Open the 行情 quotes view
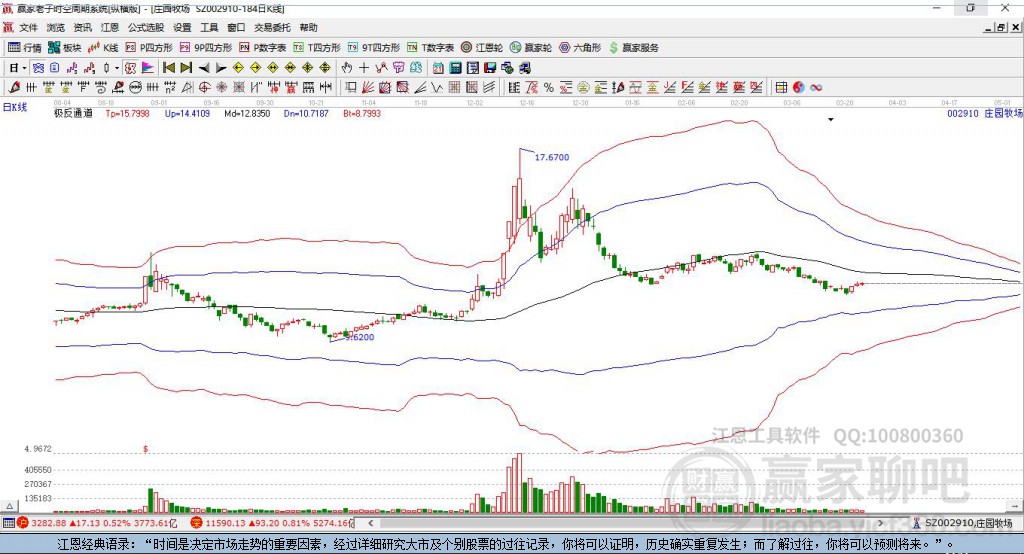Image resolution: width=1024 pixels, height=554 pixels. coord(25,48)
